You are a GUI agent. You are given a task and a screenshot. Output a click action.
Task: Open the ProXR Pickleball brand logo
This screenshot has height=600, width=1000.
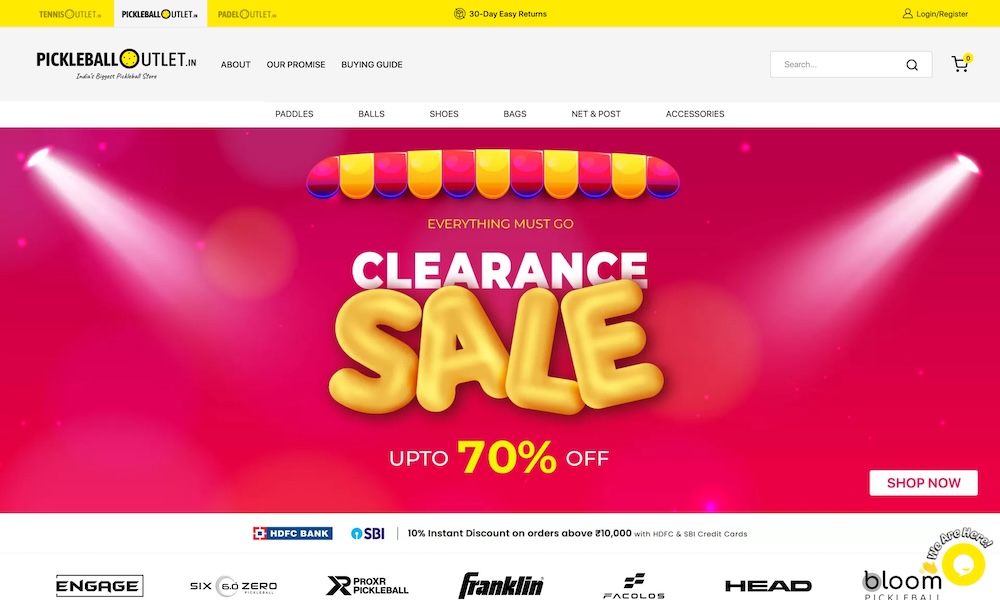coord(367,585)
